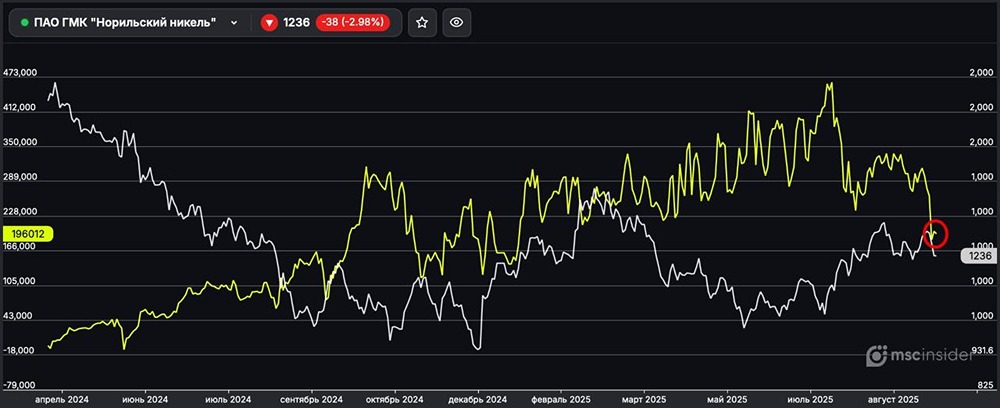The height and width of the screenshot is (408, 1000).
Task: Click the 473,000 left axis value
Action: (20, 73)
